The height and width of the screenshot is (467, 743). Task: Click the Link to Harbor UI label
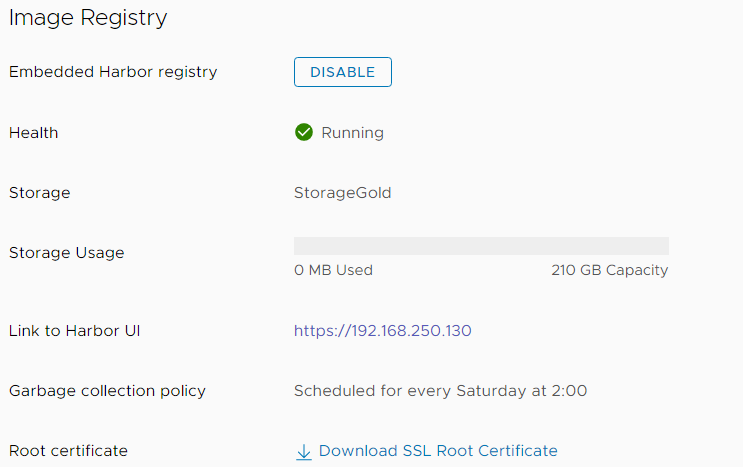pyautogui.click(x=74, y=331)
